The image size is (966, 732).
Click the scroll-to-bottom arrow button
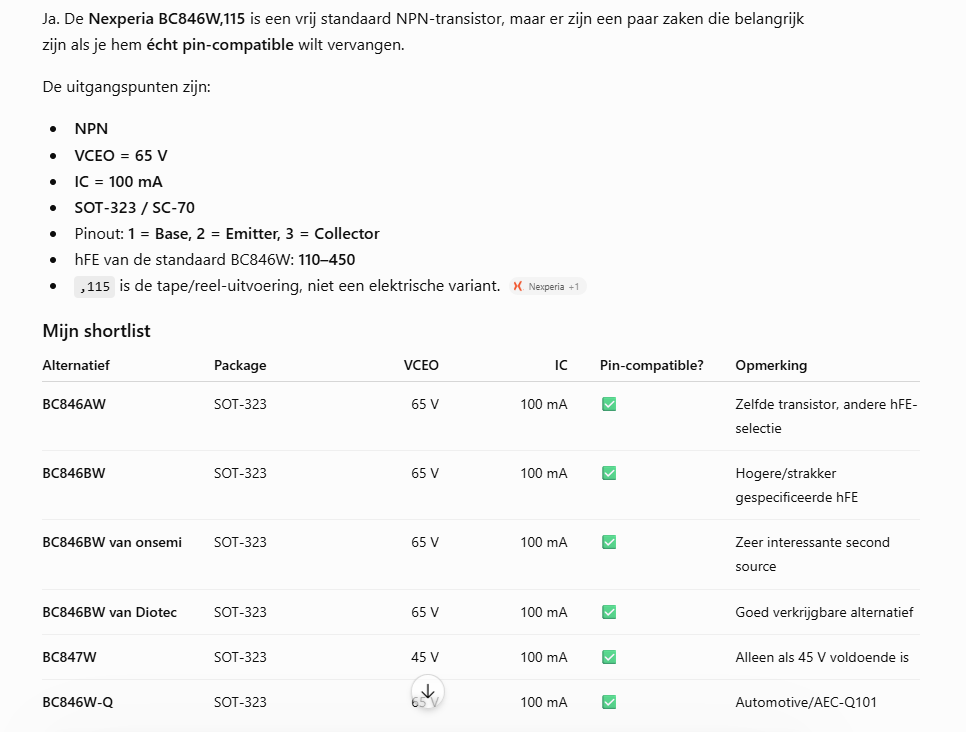click(428, 691)
